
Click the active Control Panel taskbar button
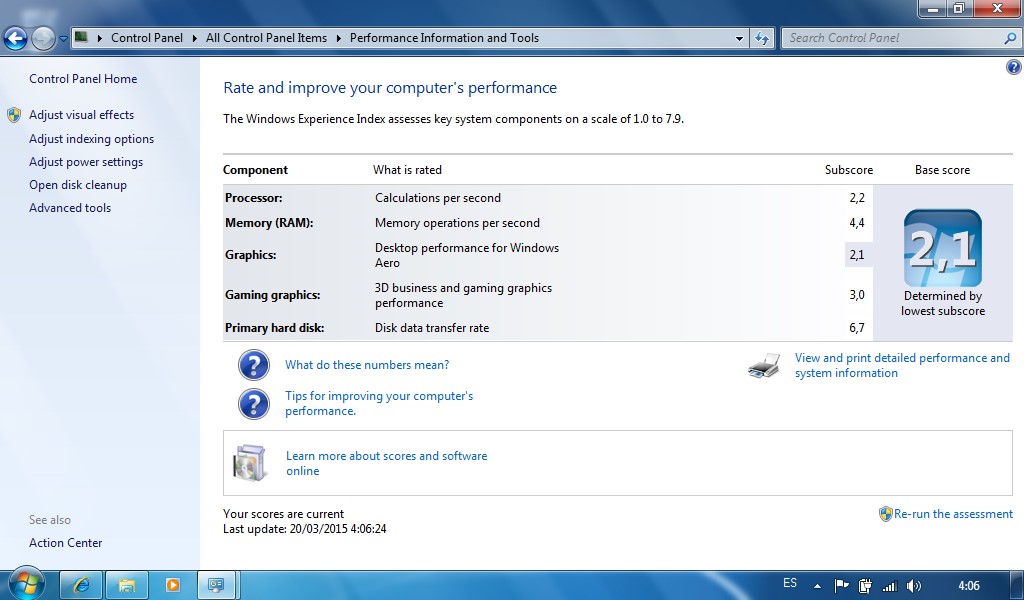[x=217, y=585]
